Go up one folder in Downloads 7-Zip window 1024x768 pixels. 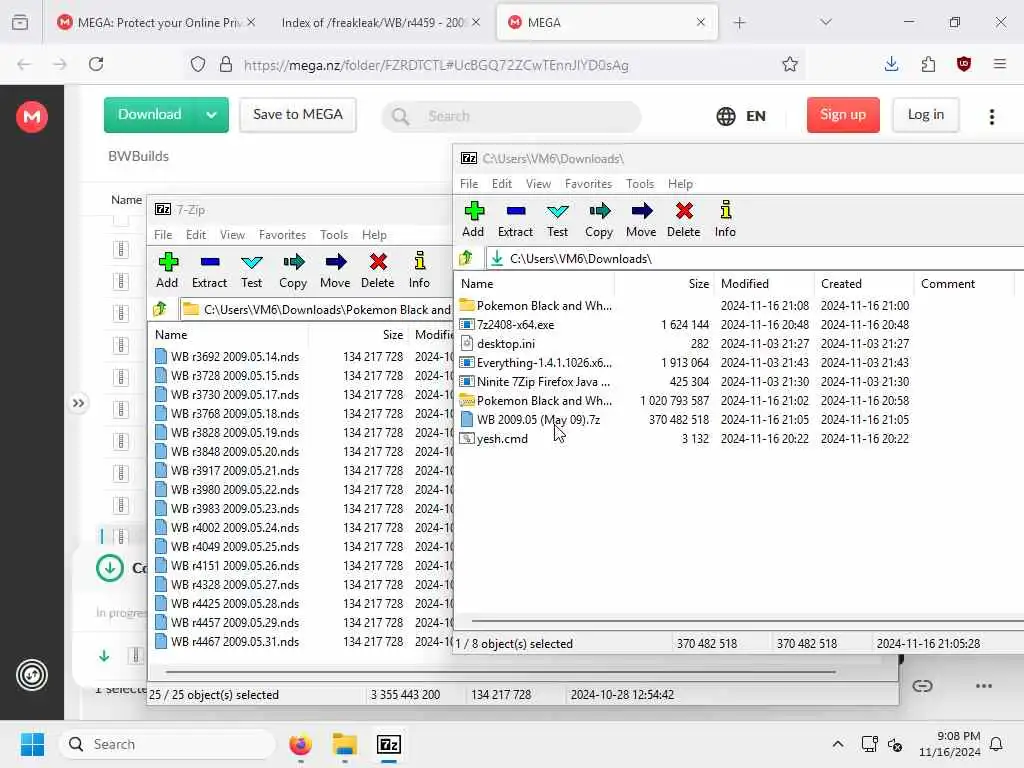point(466,259)
